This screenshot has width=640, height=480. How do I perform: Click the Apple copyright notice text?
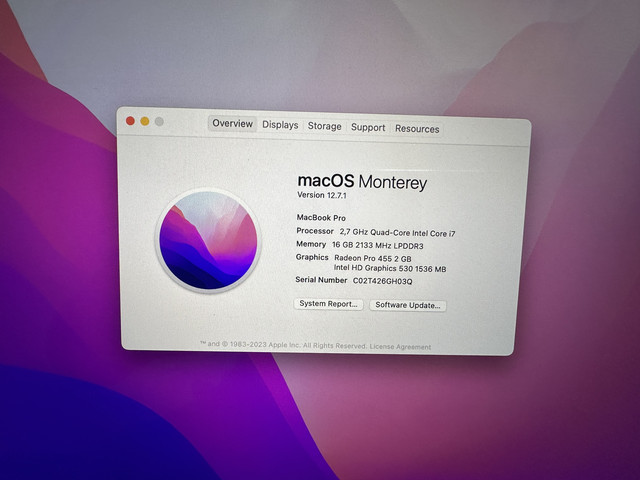283,345
